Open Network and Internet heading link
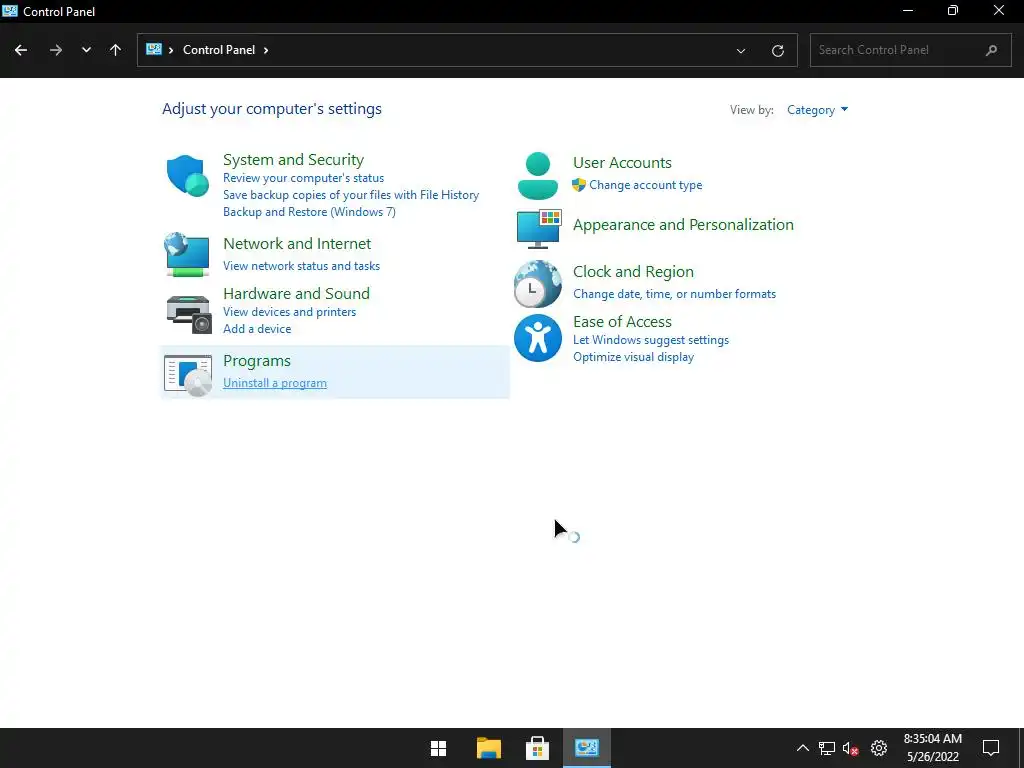This screenshot has width=1024, height=768. pyautogui.click(x=297, y=244)
